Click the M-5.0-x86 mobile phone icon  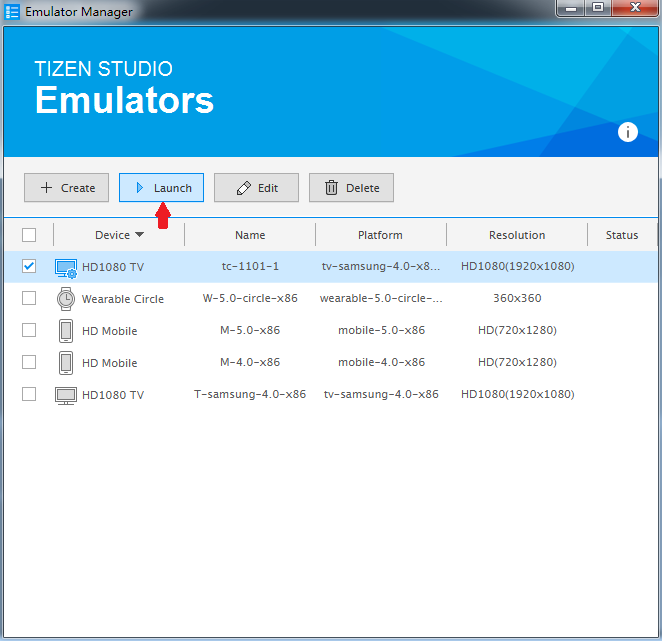click(65, 331)
